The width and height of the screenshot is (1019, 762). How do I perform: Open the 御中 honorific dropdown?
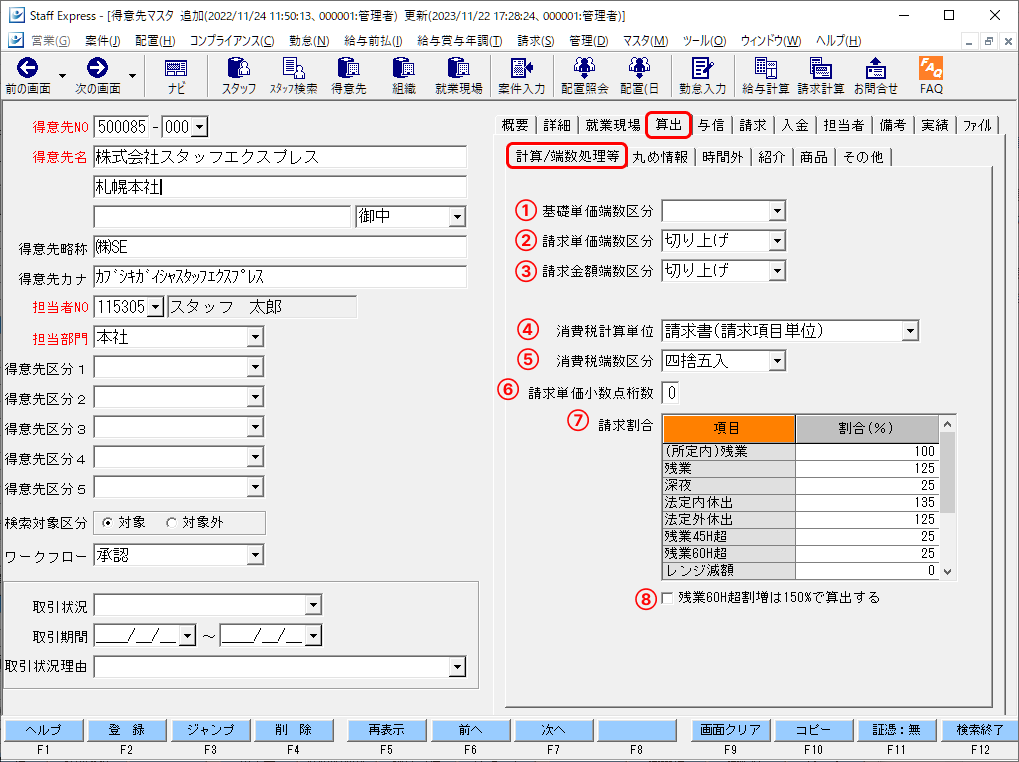point(457,216)
